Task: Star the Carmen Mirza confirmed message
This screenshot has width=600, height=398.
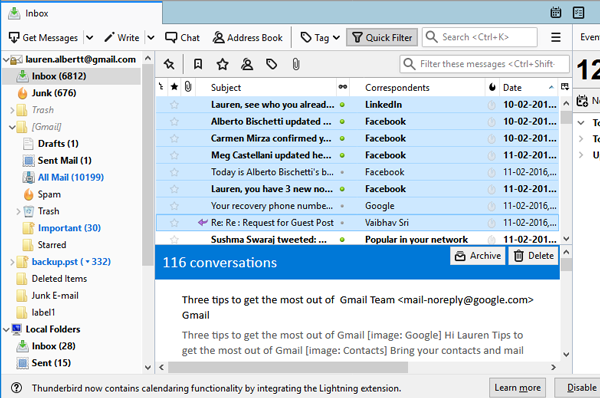Action: (x=174, y=138)
